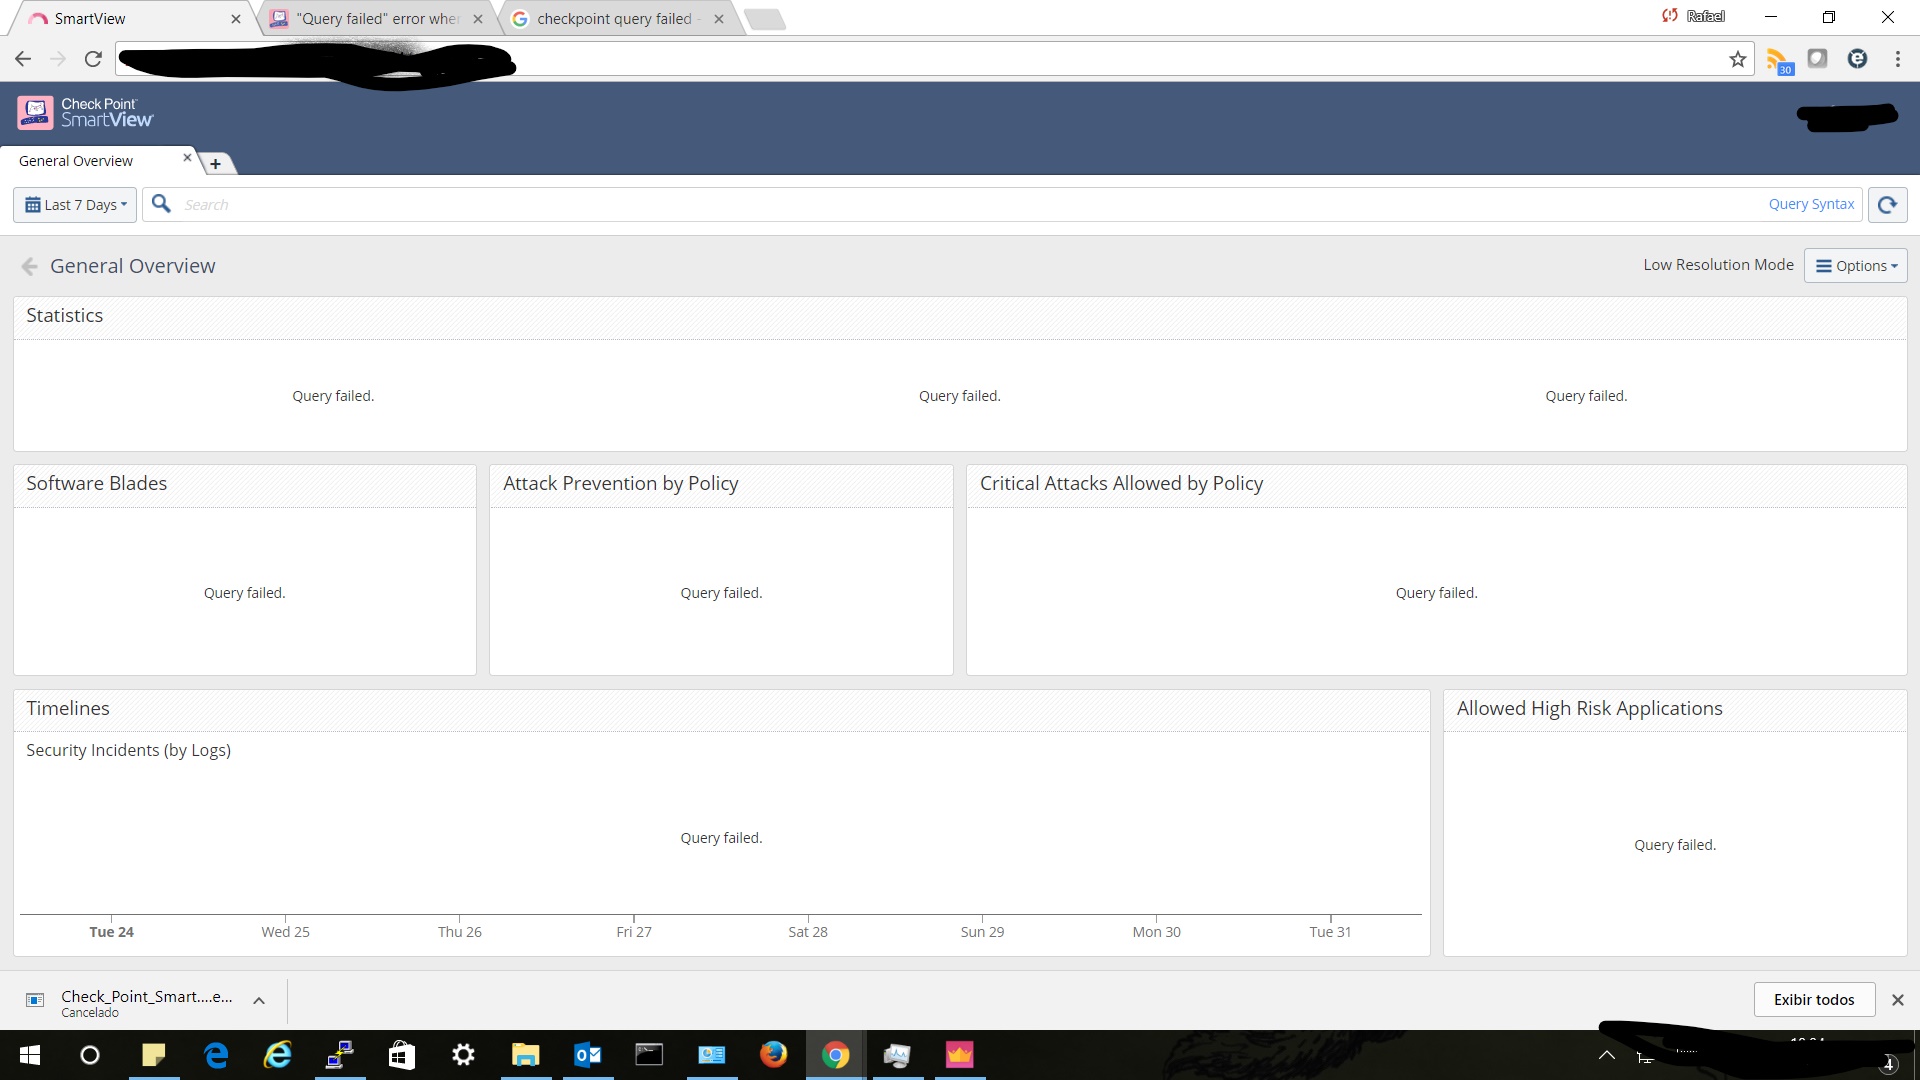Click the Tue 31 timeline date label
The image size is (1920, 1080).
(x=1330, y=932)
